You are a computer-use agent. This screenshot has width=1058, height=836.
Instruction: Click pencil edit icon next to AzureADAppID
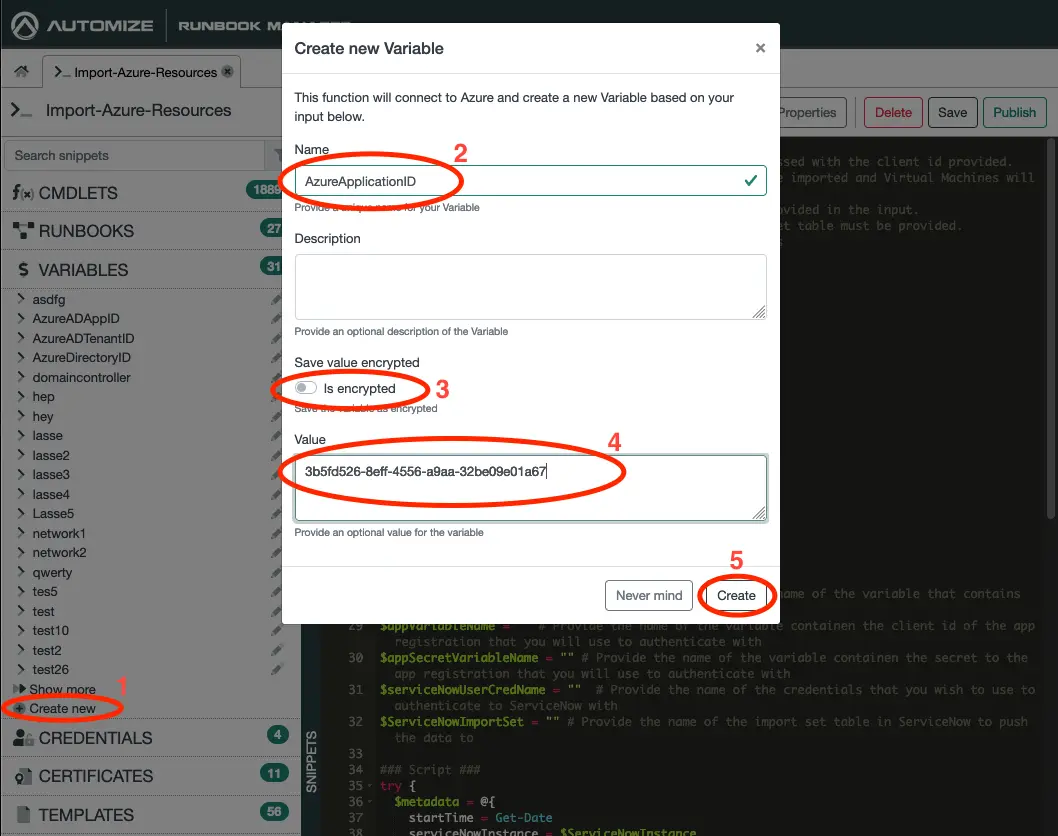[x=276, y=319]
